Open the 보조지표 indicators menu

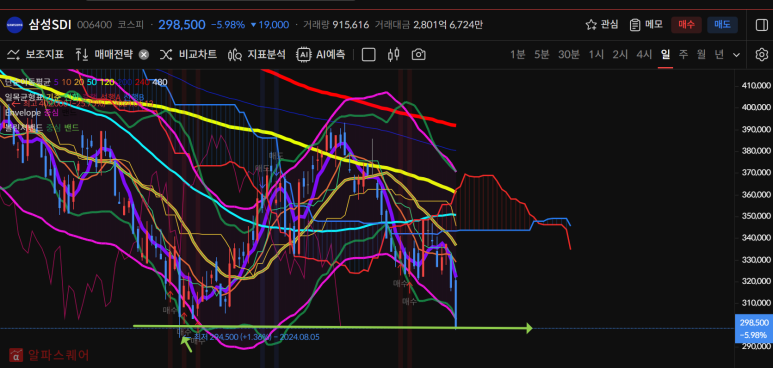[35, 54]
